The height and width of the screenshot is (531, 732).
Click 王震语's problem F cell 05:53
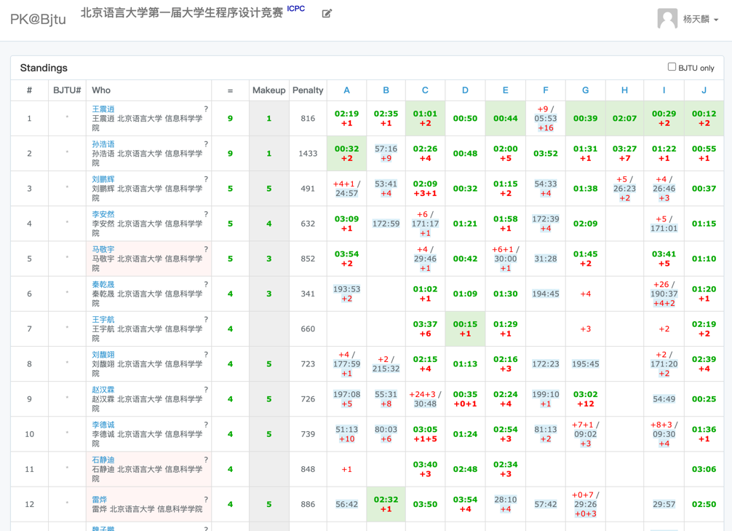[545, 118]
